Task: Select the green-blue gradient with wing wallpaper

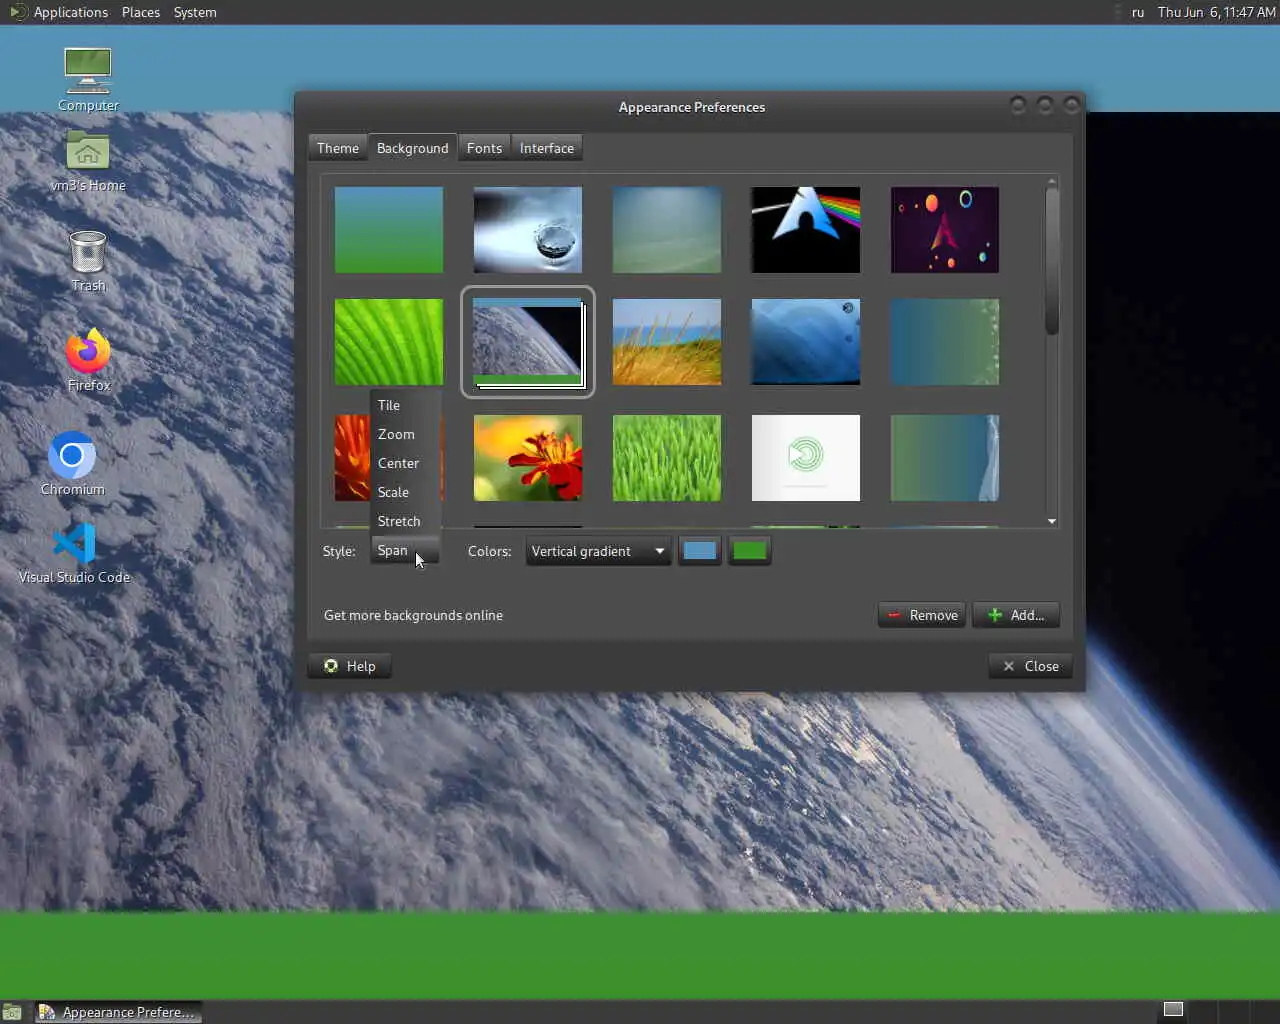Action: 945,458
